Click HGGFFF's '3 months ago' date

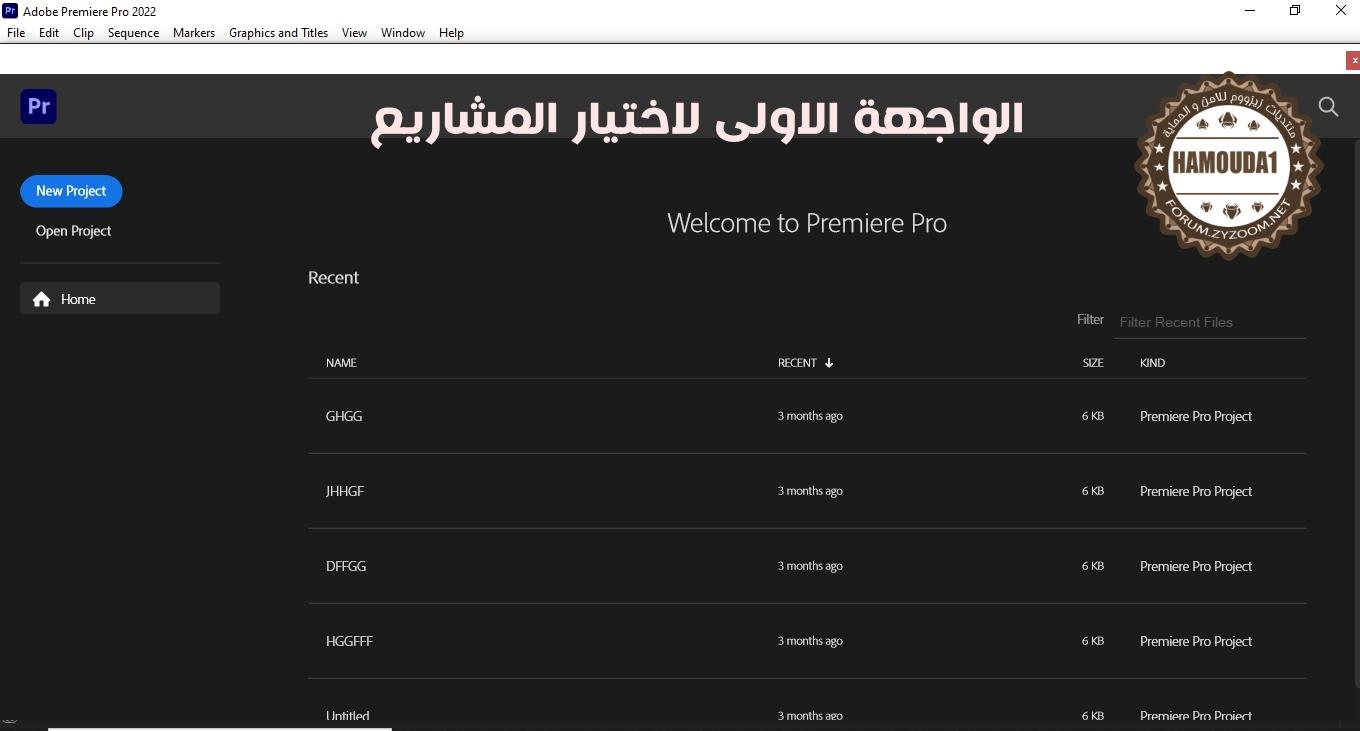click(810, 641)
